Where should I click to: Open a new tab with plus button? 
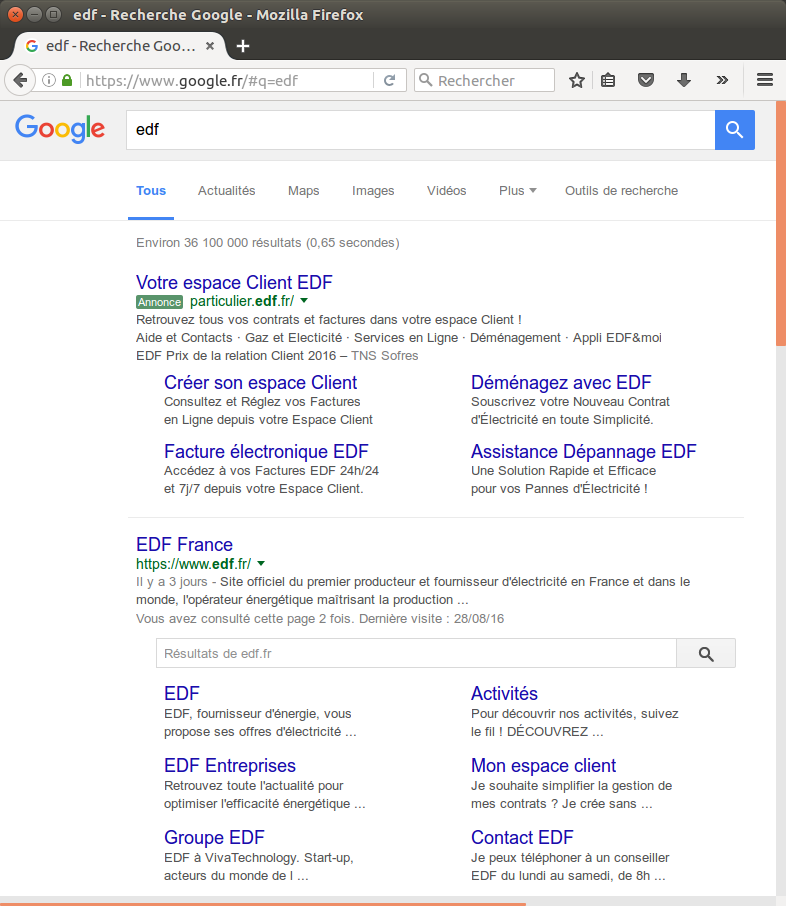point(243,46)
